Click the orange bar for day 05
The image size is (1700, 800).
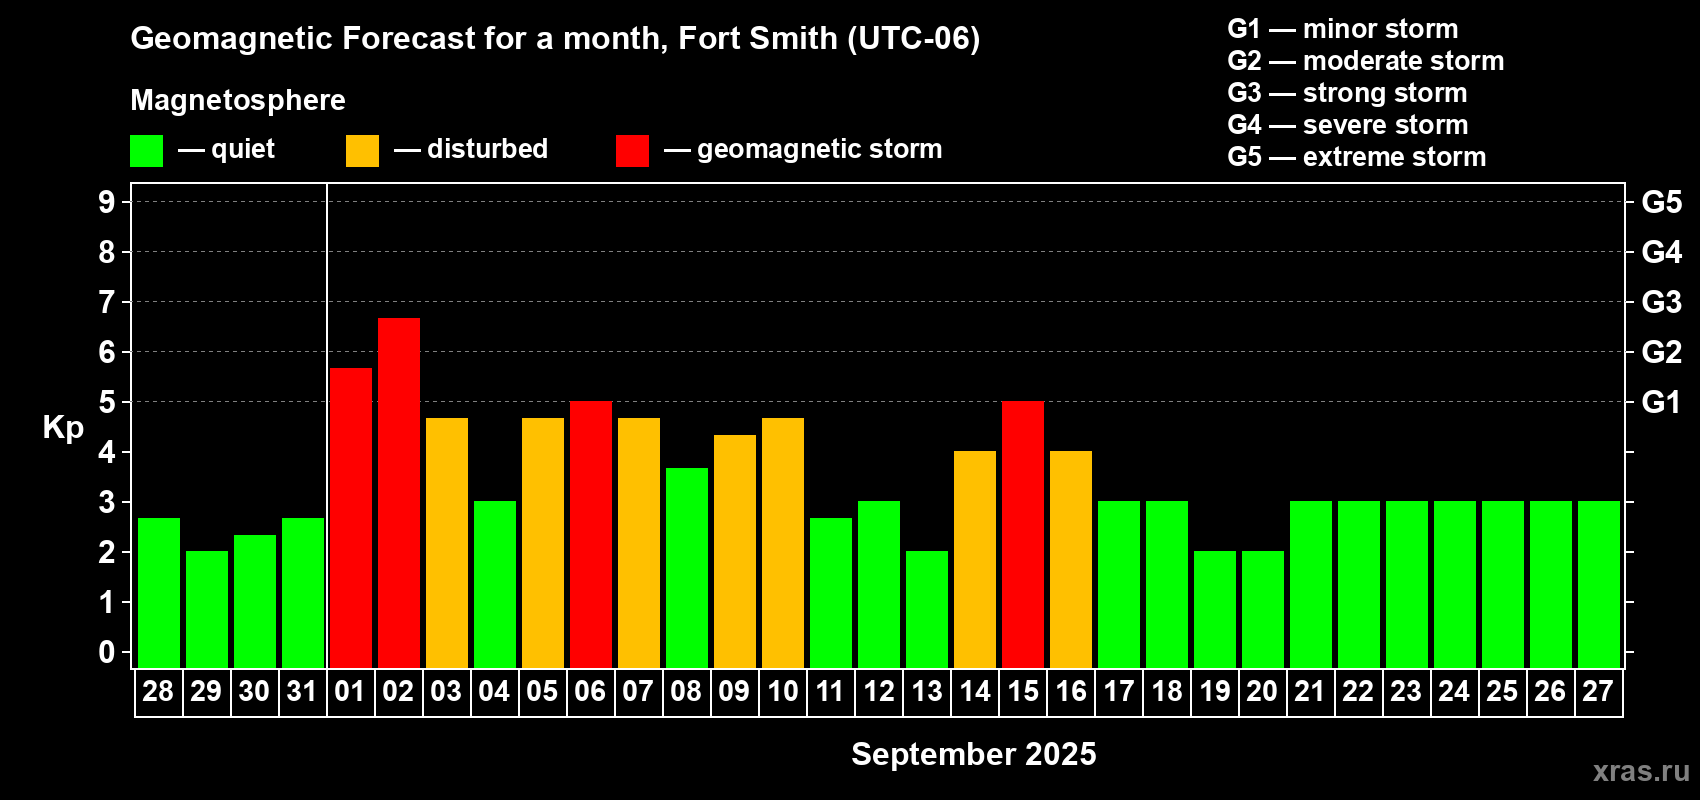coord(543,543)
